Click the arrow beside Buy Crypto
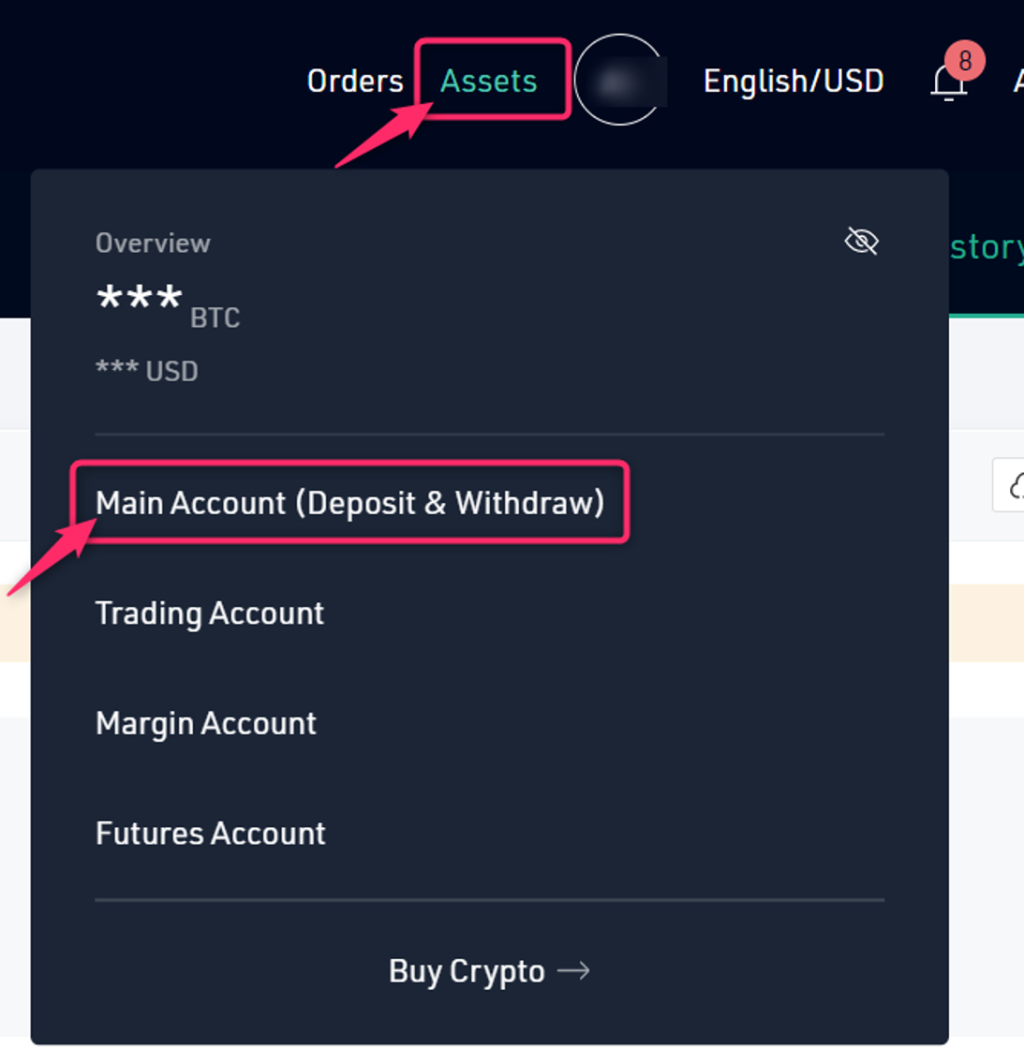The image size is (1024, 1063). click(573, 971)
